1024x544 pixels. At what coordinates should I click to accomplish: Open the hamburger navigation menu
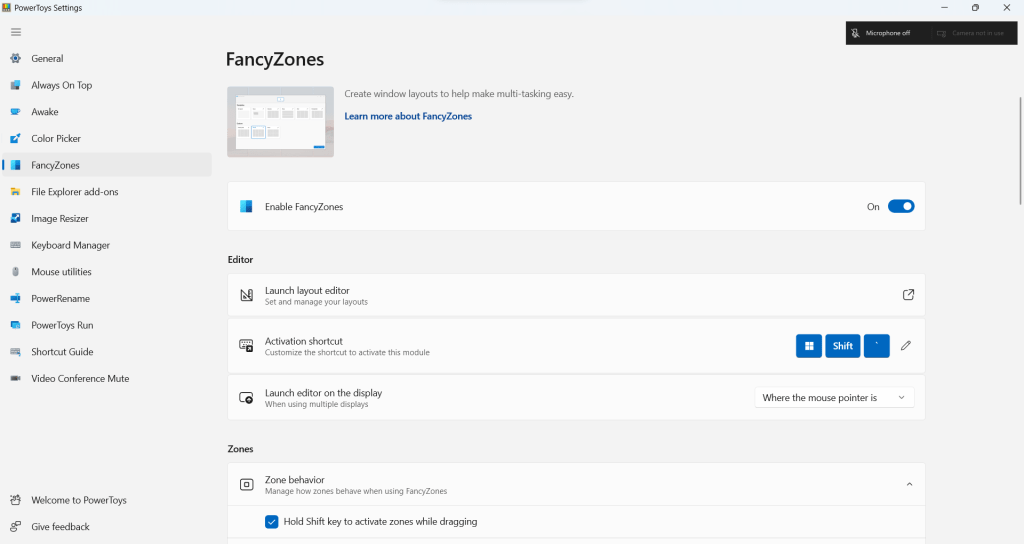coord(16,32)
